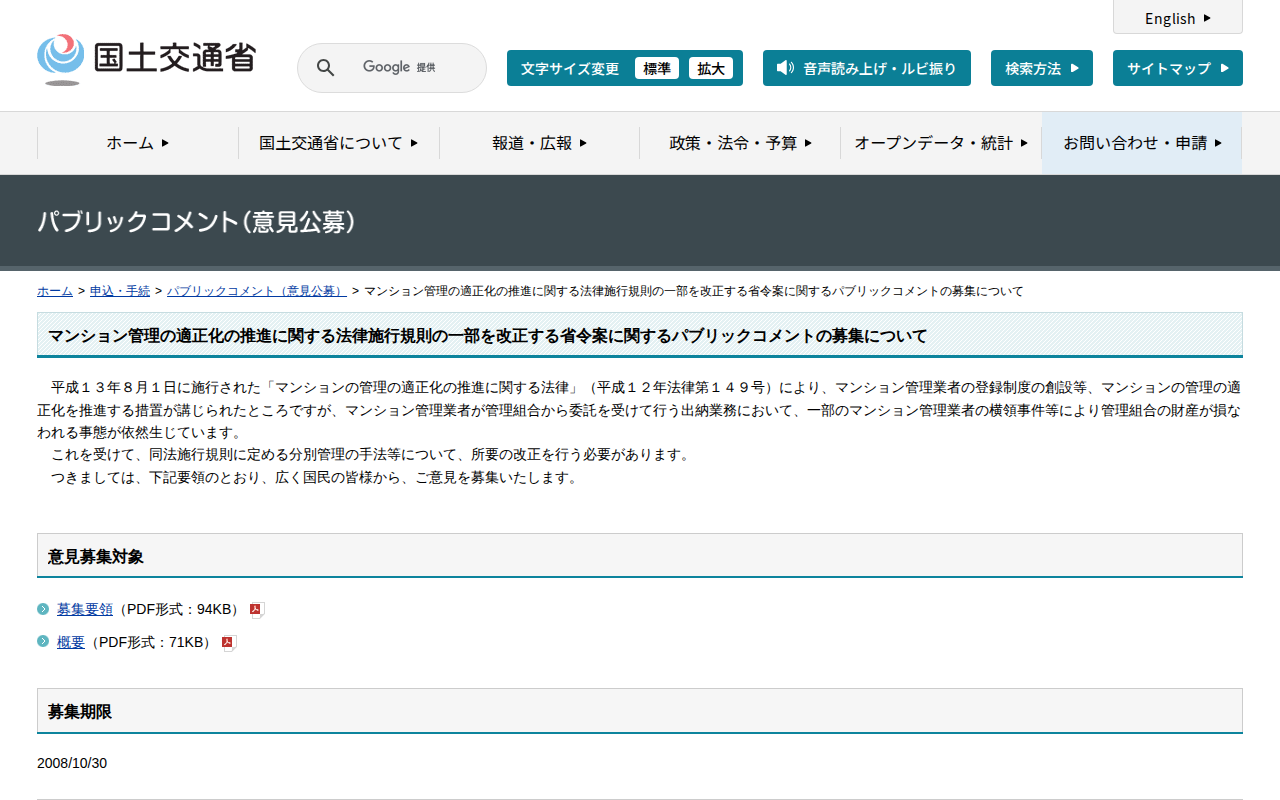Switch site language to English
This screenshot has height=800, width=1280.
[x=1177, y=18]
